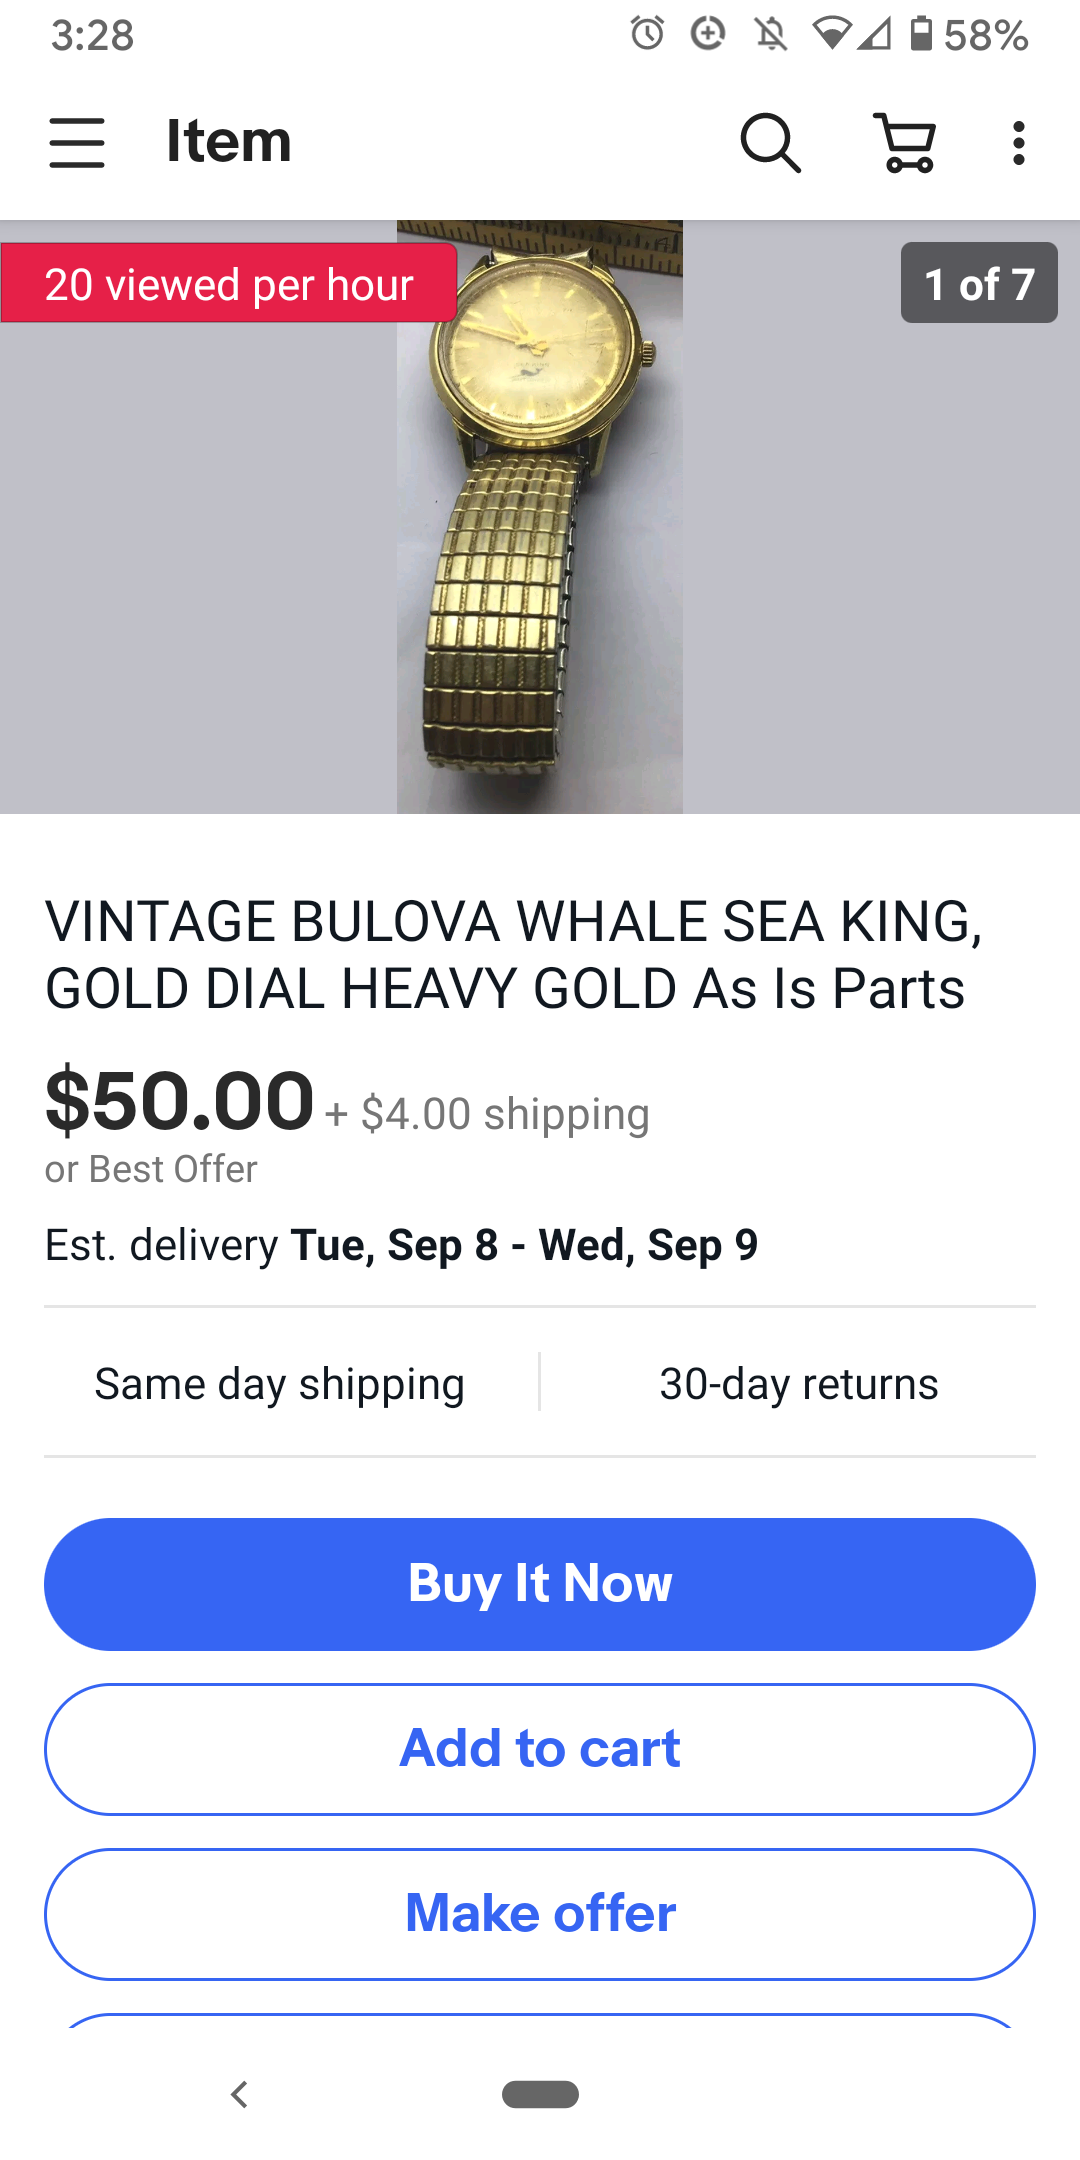This screenshot has height=2160, width=1080.
Task: Tap the 20 viewed per hour badge
Action: click(x=229, y=284)
